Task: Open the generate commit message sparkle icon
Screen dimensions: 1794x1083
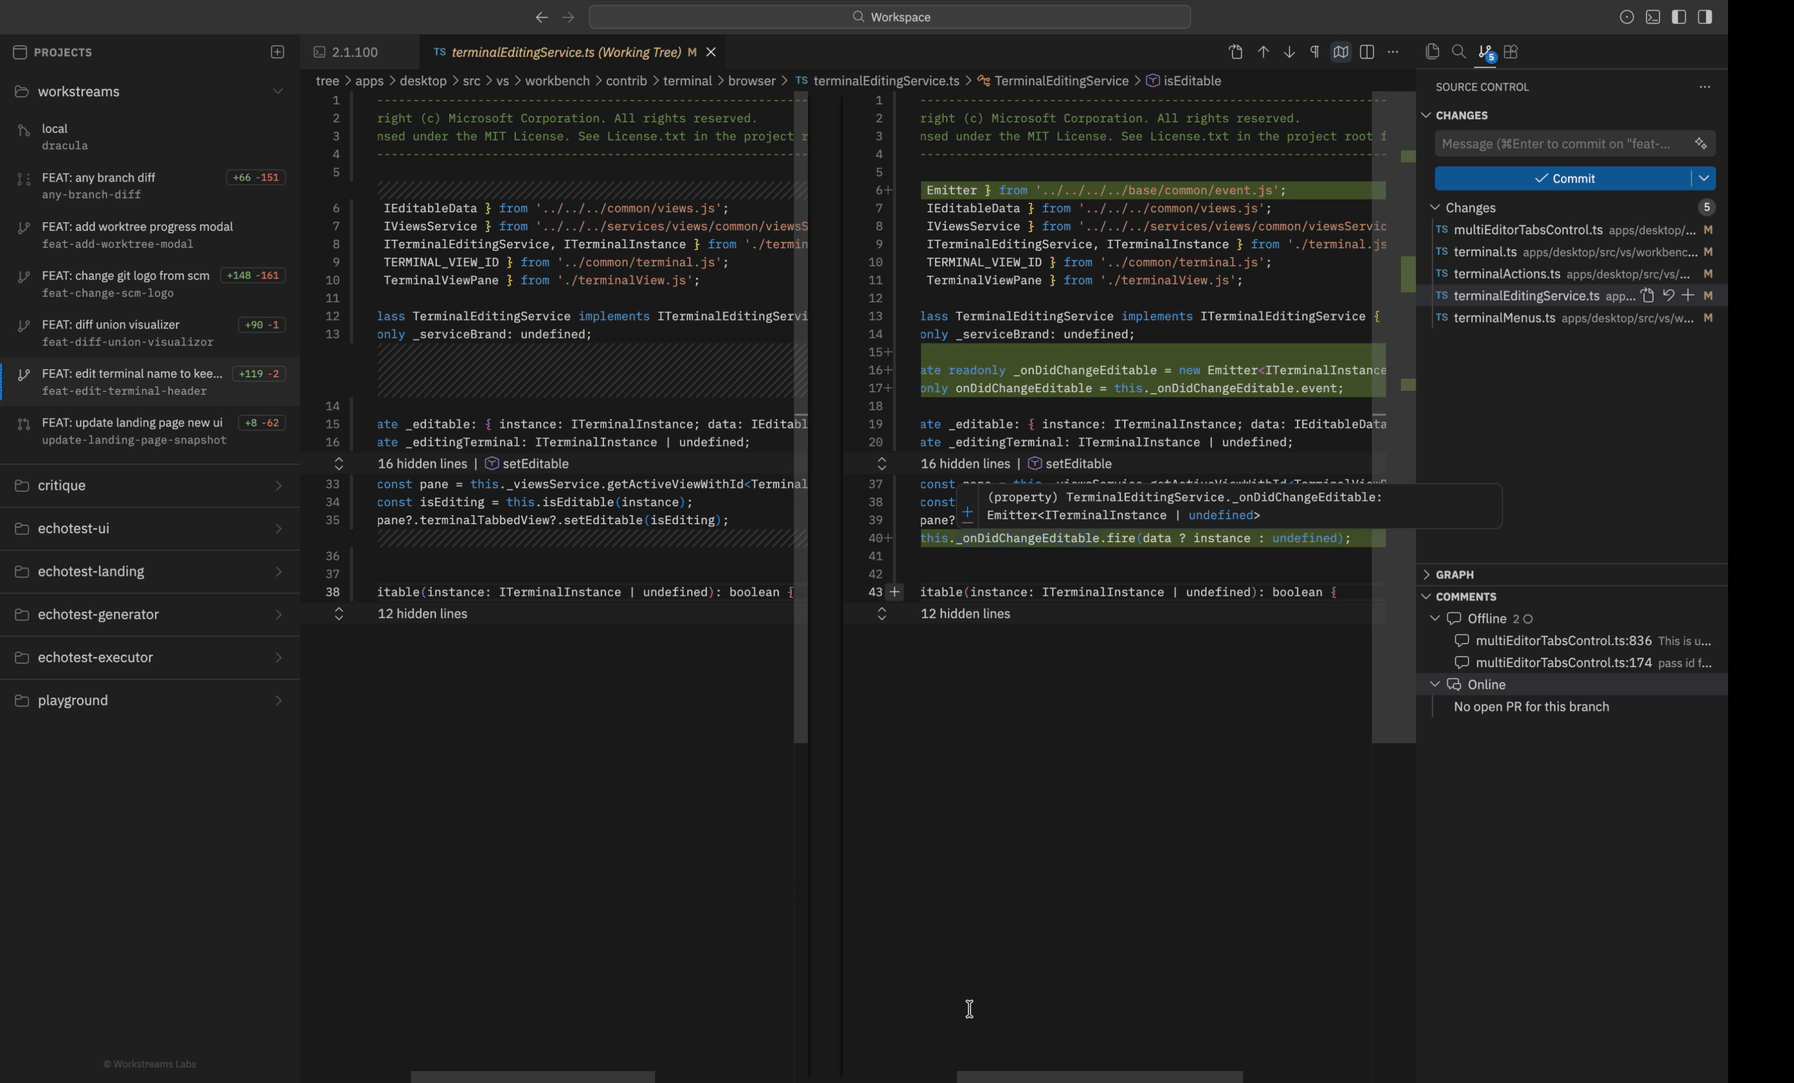Action: click(x=1702, y=143)
